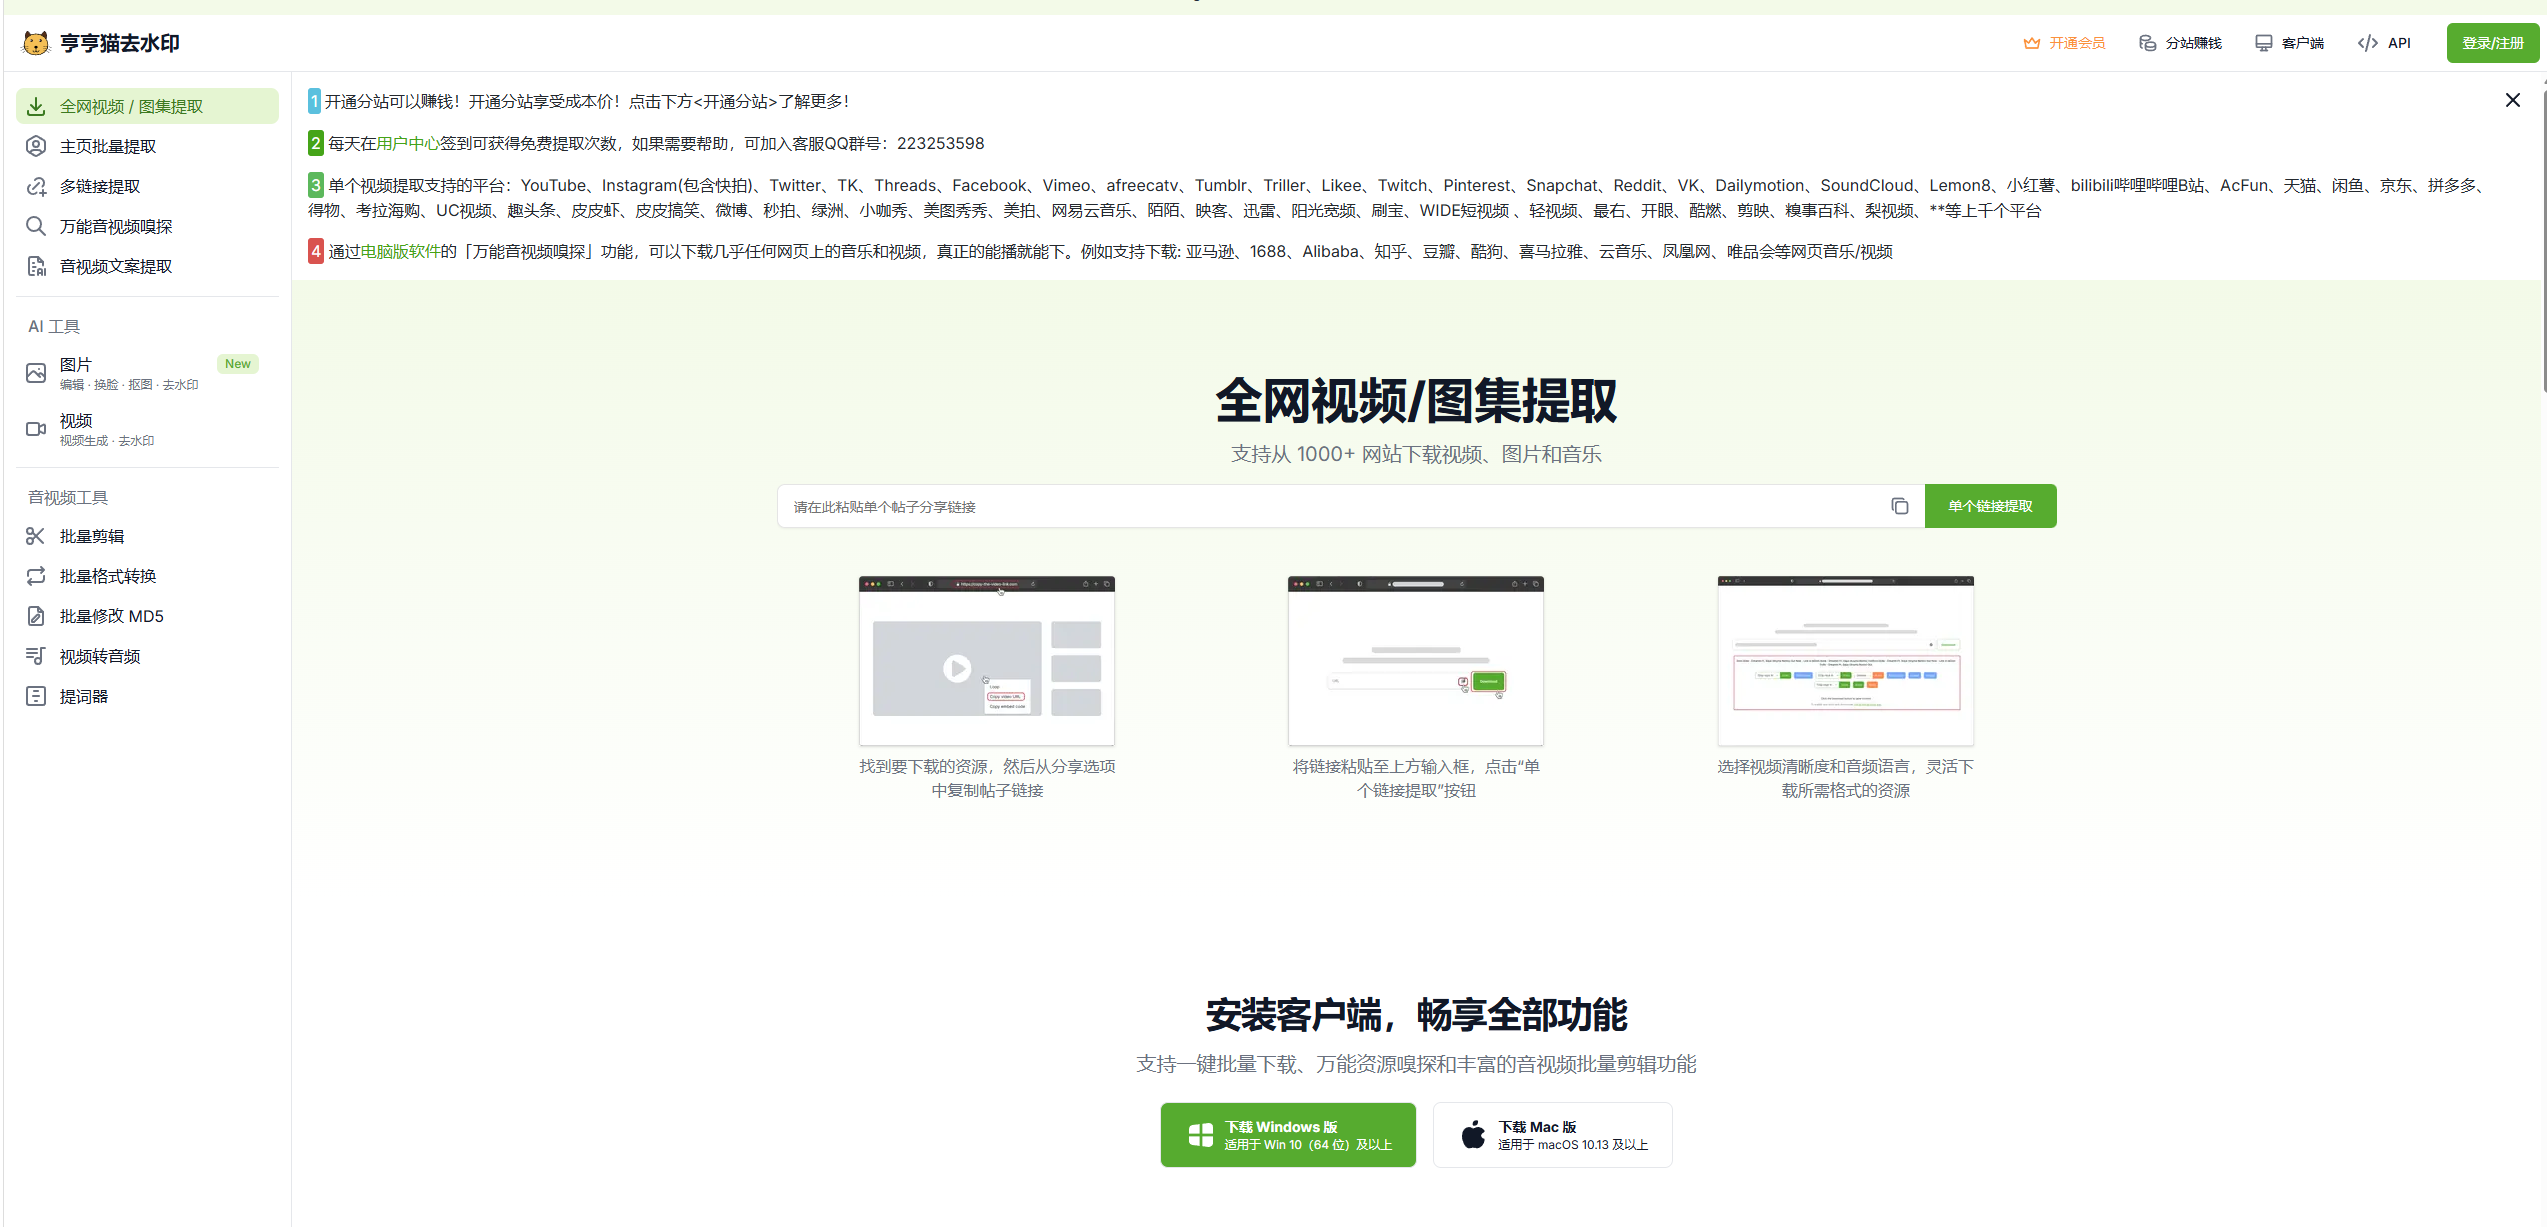This screenshot has width=2547, height=1227.
Task: Click the 单个链接提取 button
Action: coord(1990,506)
